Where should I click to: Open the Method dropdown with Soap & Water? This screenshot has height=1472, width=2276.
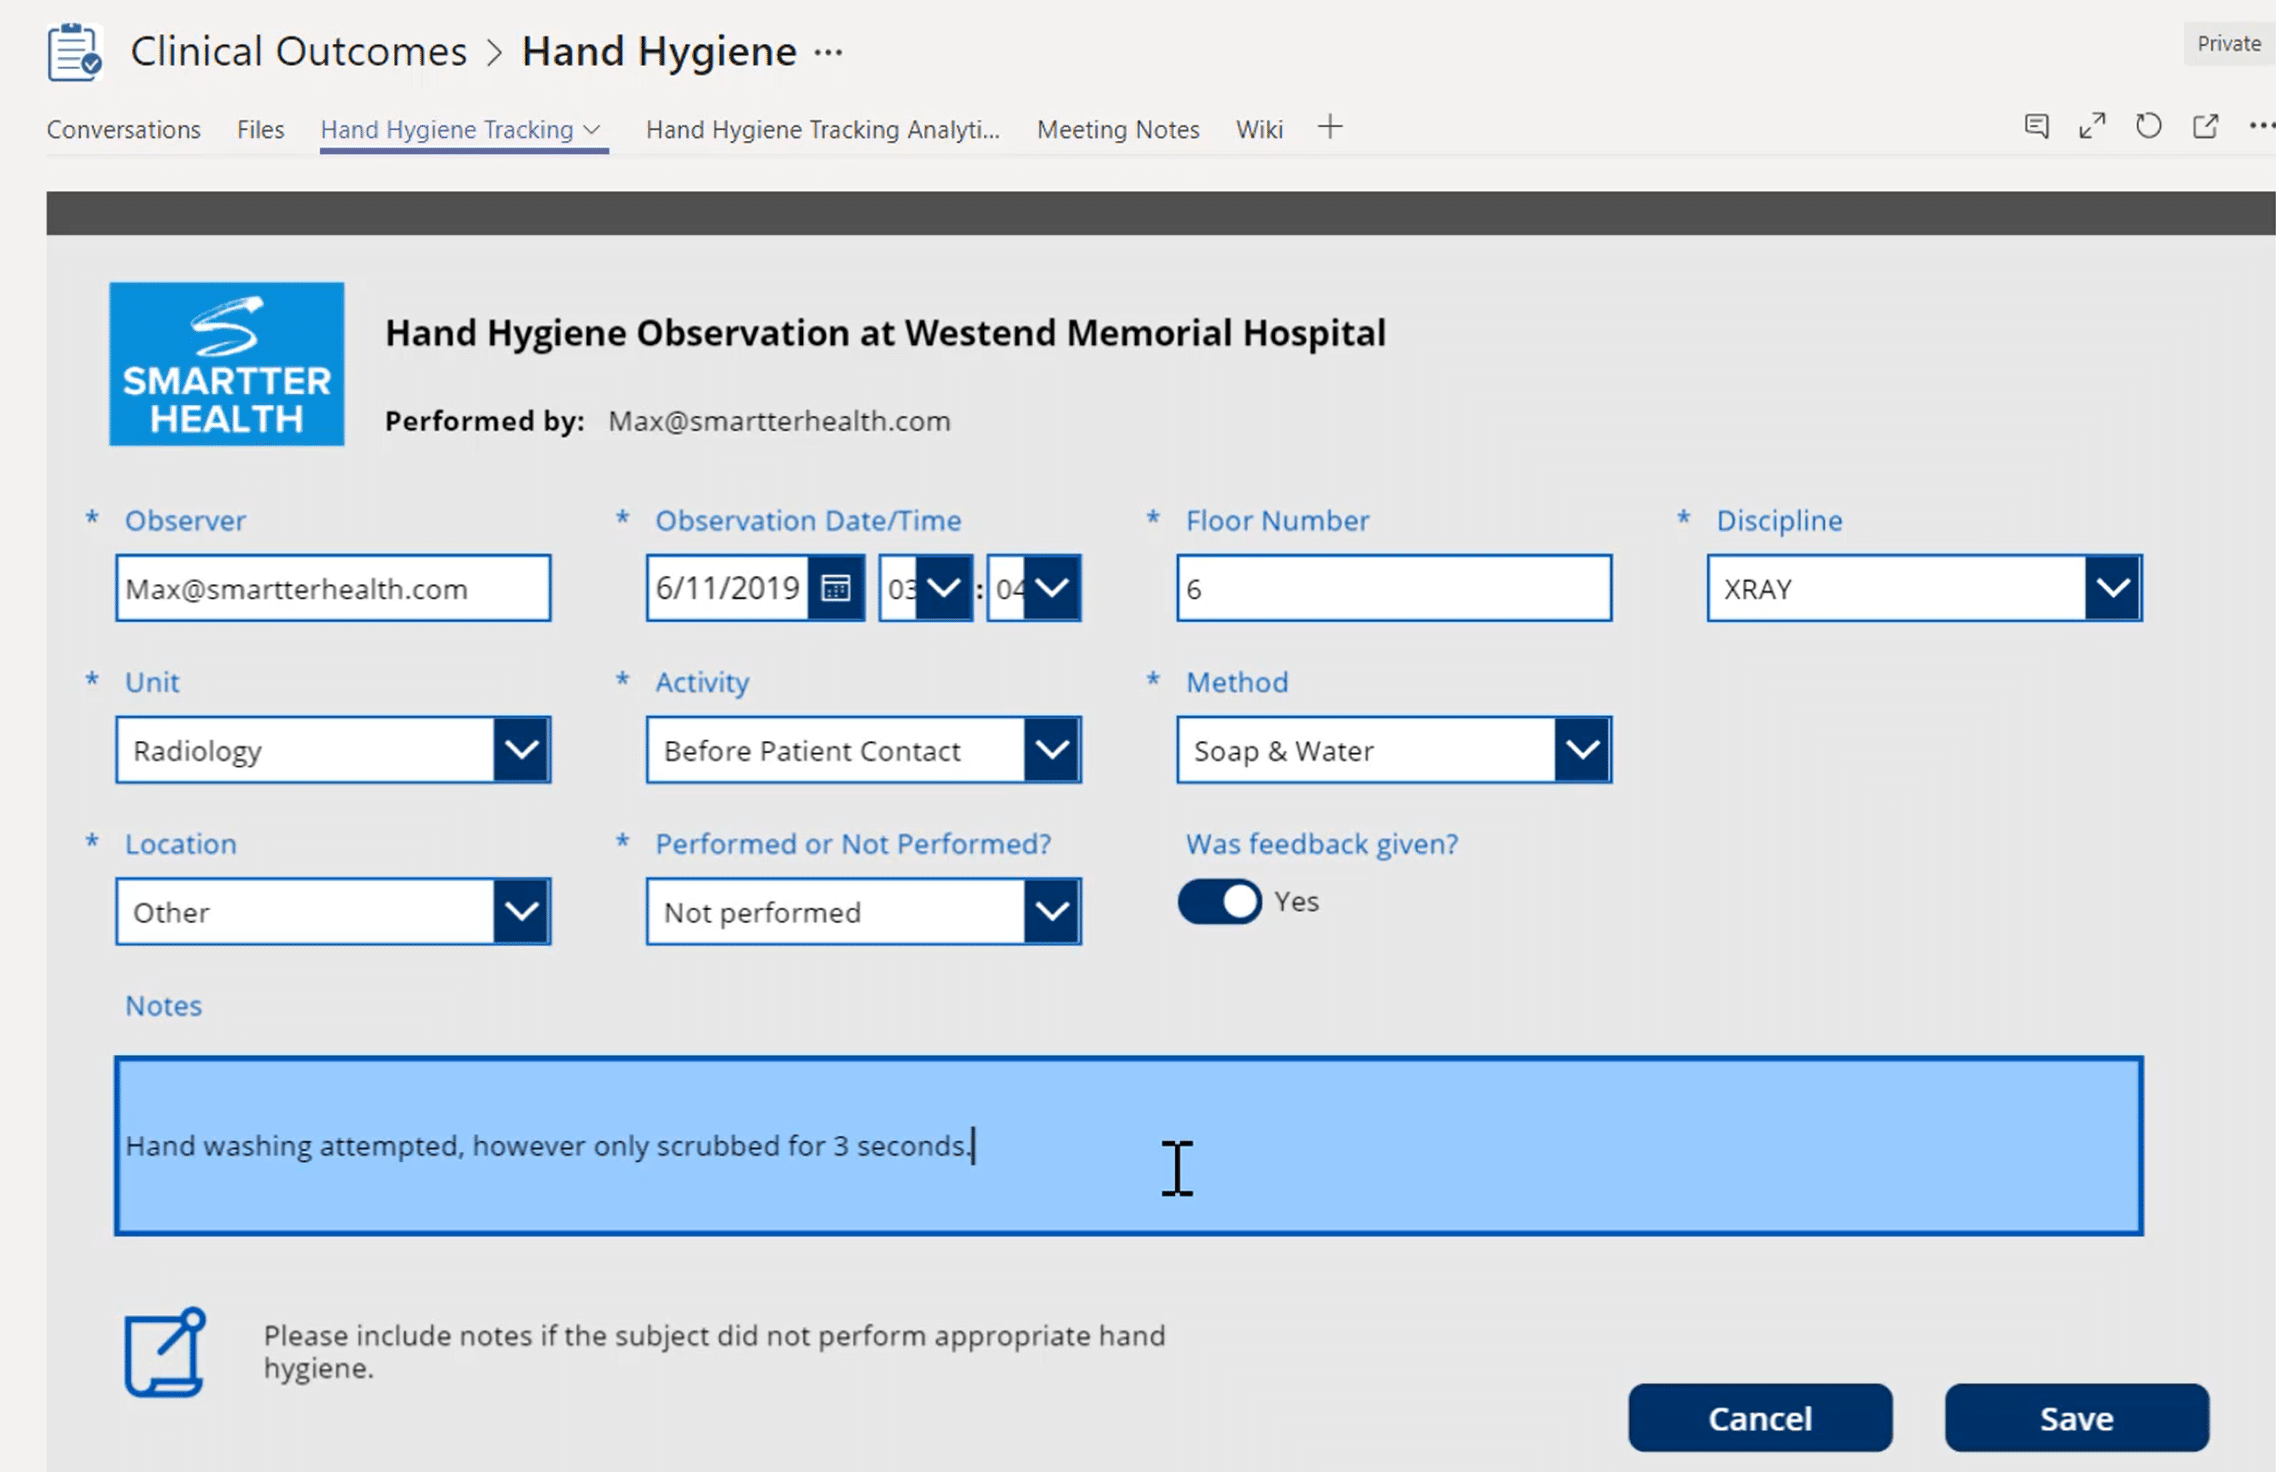(1582, 750)
